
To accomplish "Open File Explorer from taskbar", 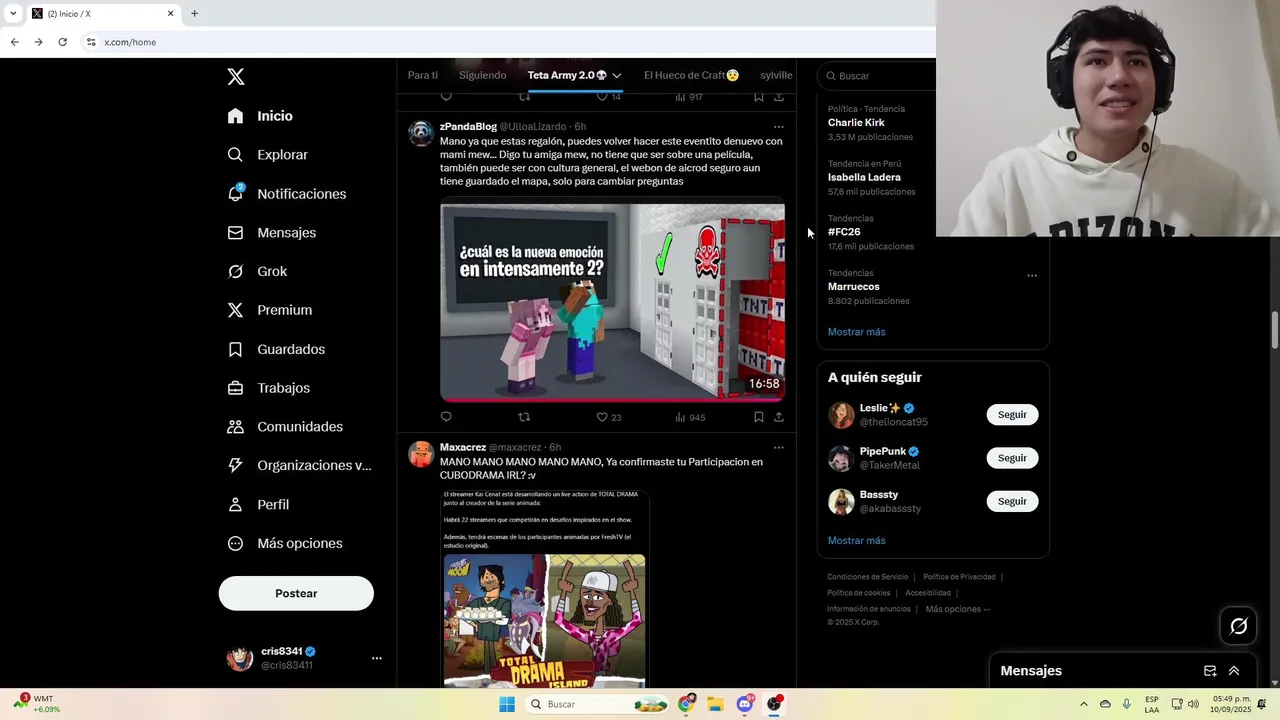I will [x=715, y=704].
